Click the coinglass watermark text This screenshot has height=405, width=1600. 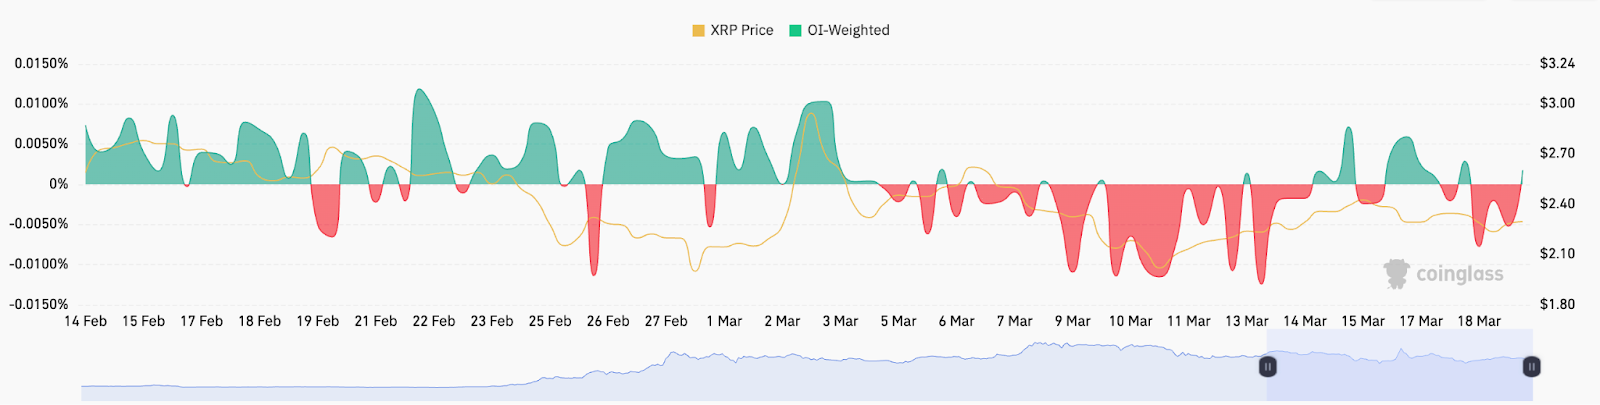pos(1459,274)
